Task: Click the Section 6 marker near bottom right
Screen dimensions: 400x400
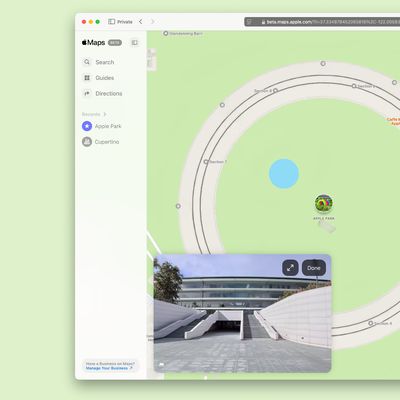Action: point(371,323)
